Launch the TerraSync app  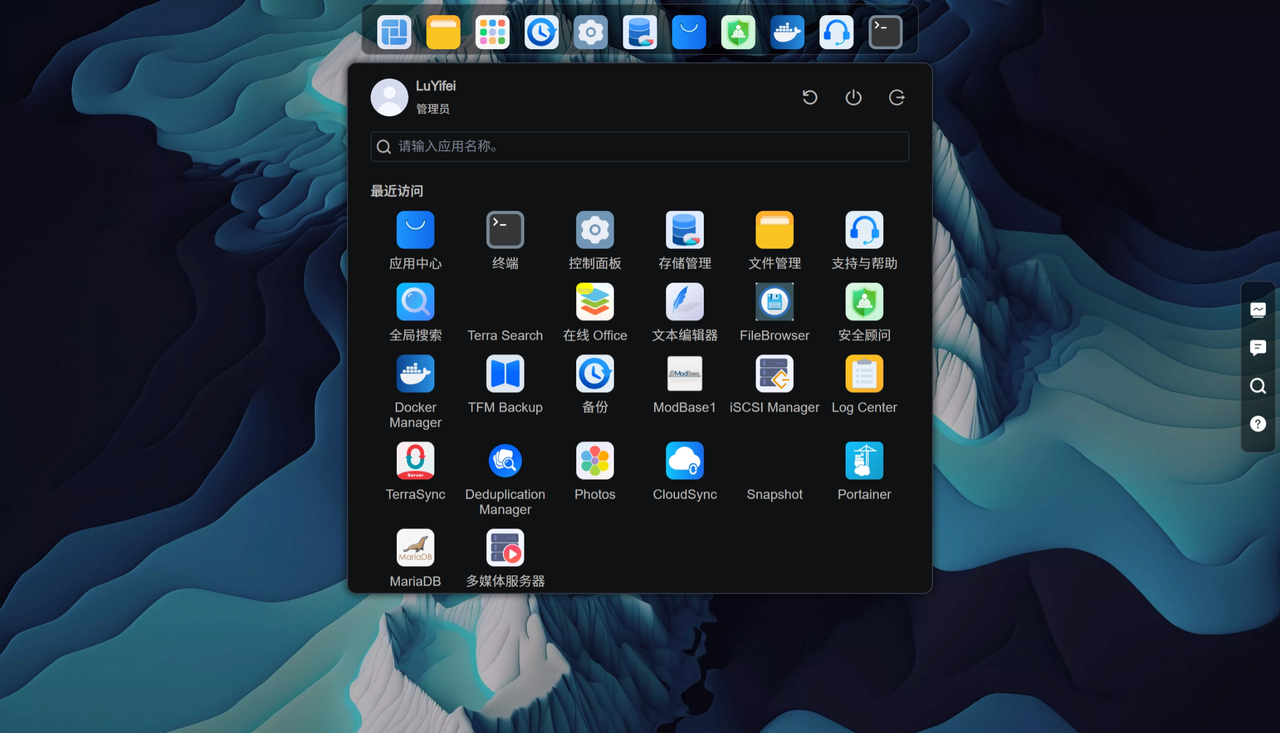tap(415, 461)
